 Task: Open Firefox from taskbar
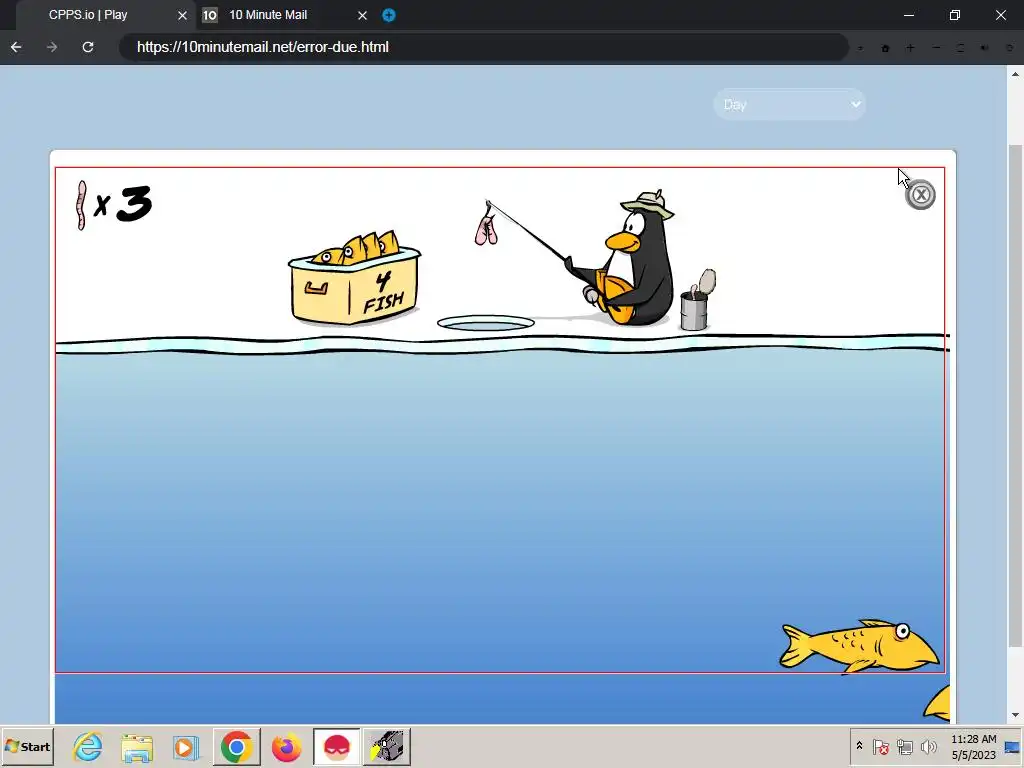pyautogui.click(x=287, y=746)
